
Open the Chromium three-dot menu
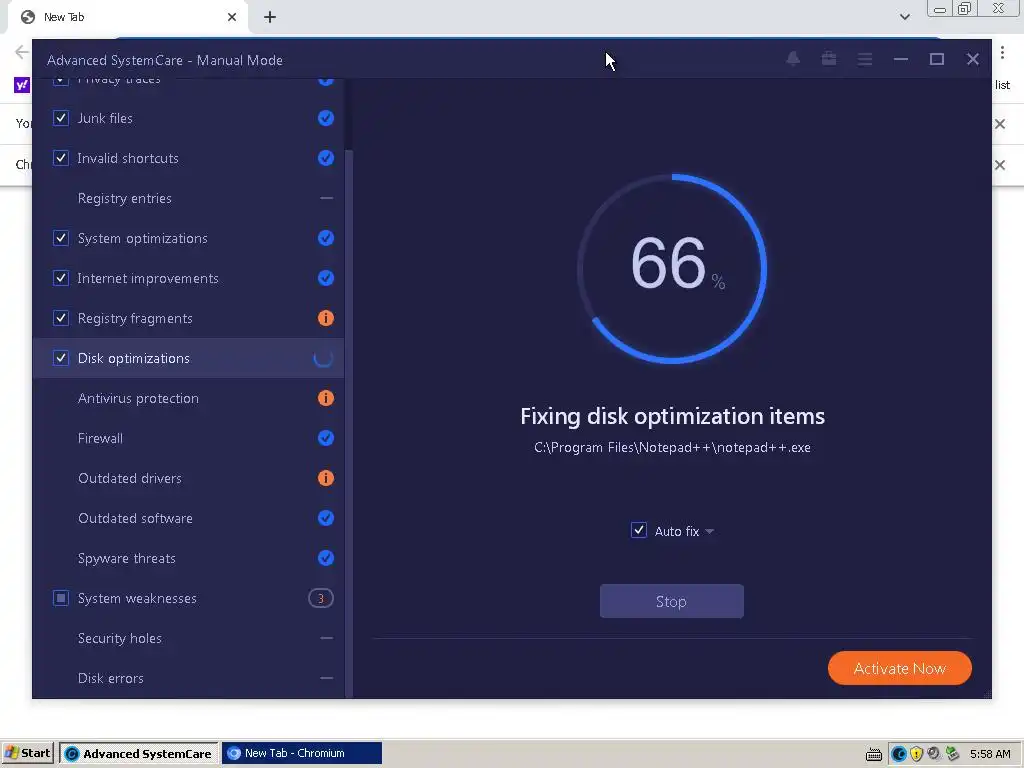coord(1002,53)
